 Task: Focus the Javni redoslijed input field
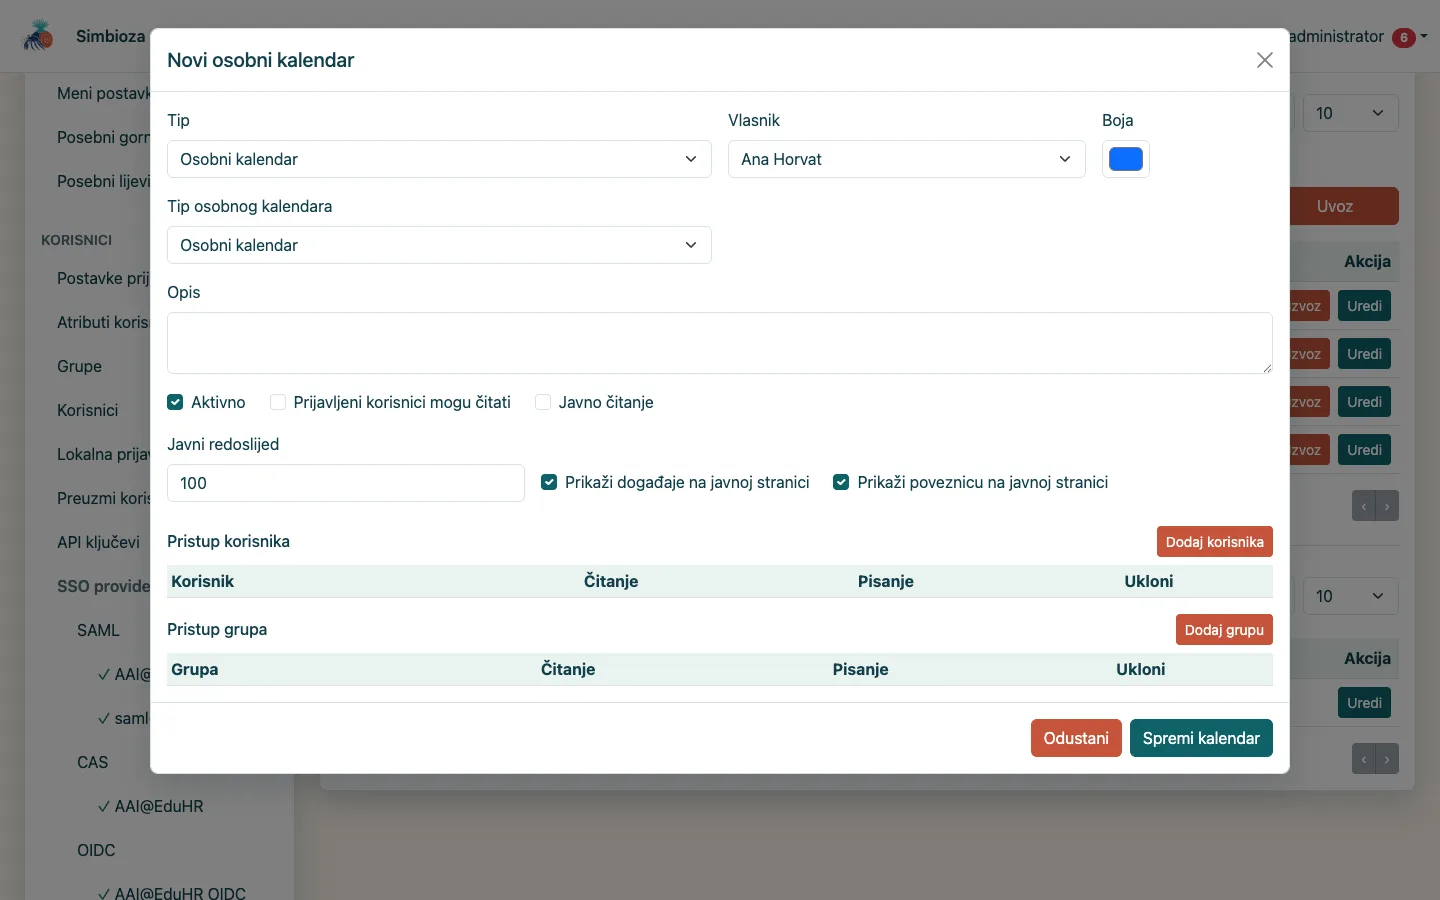click(346, 483)
